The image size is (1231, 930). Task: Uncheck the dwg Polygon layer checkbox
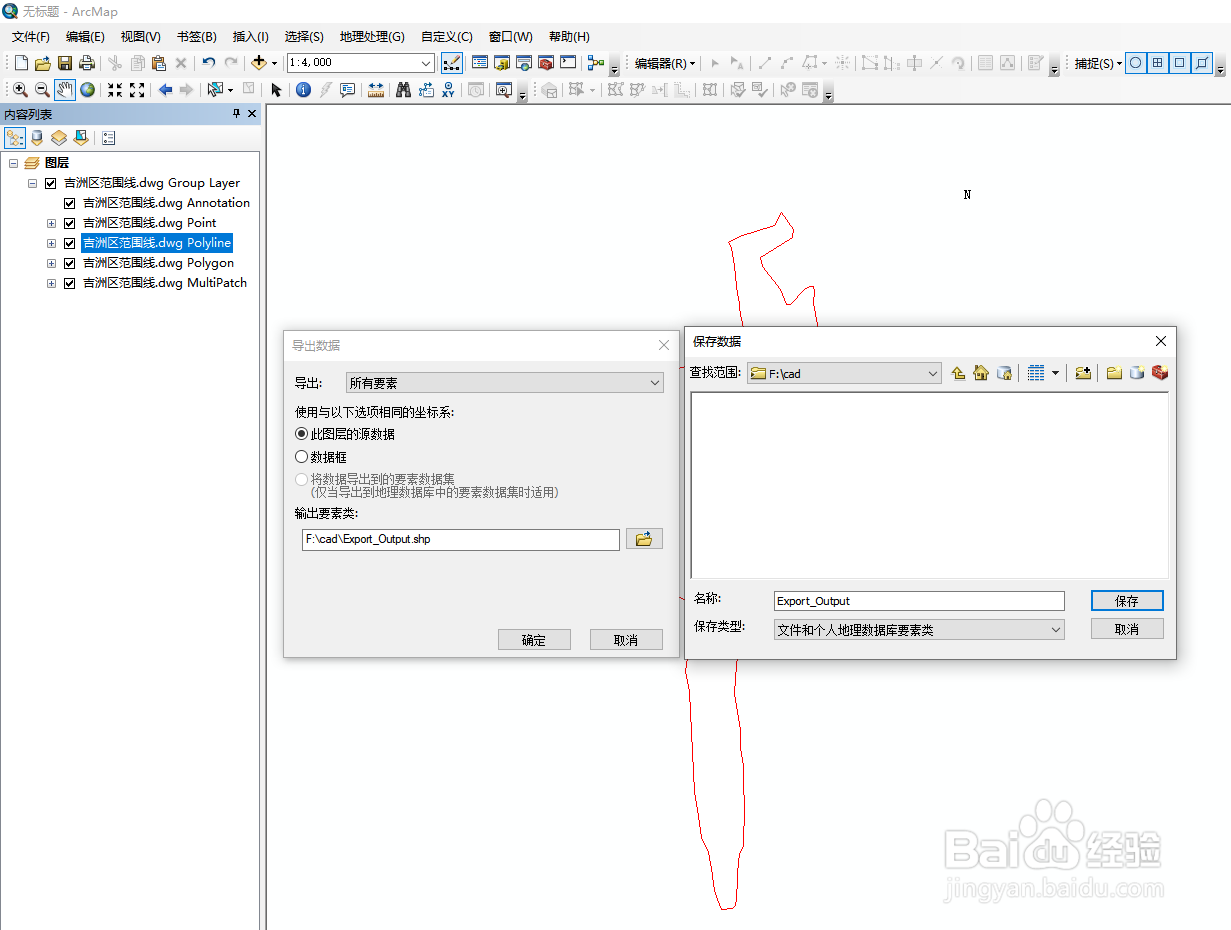pyautogui.click(x=69, y=263)
